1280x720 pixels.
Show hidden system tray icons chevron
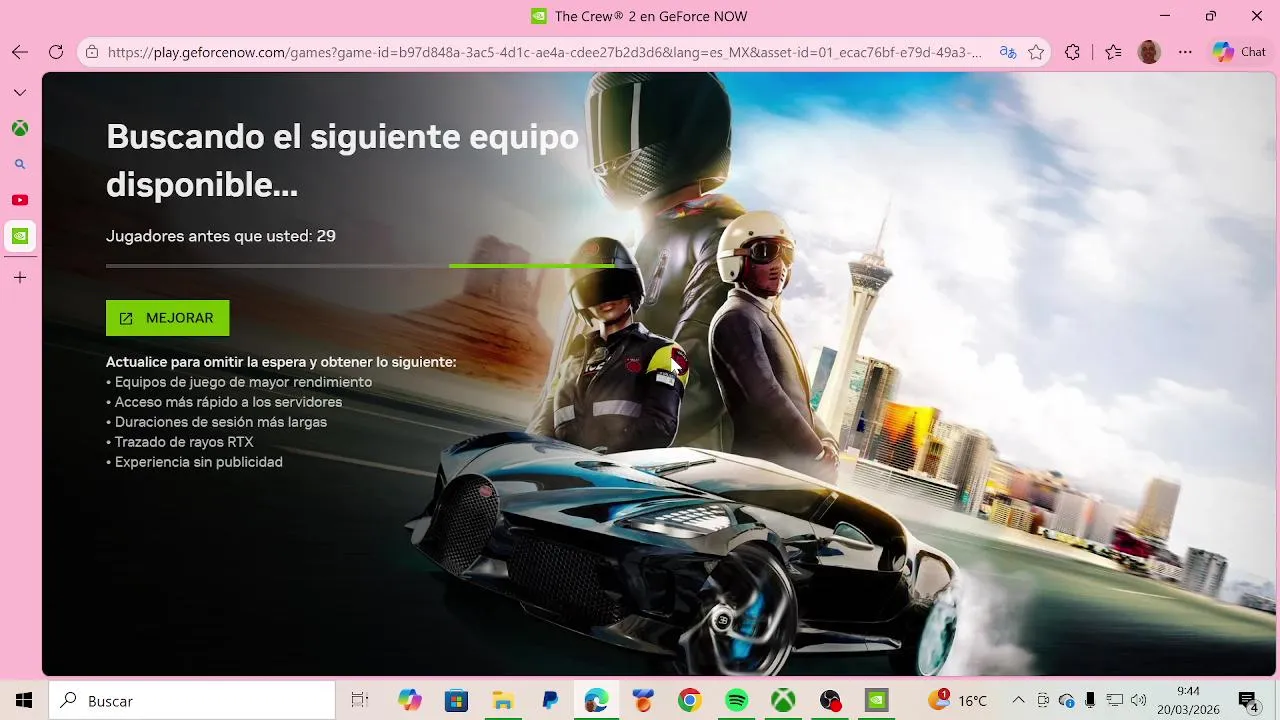coord(1018,701)
